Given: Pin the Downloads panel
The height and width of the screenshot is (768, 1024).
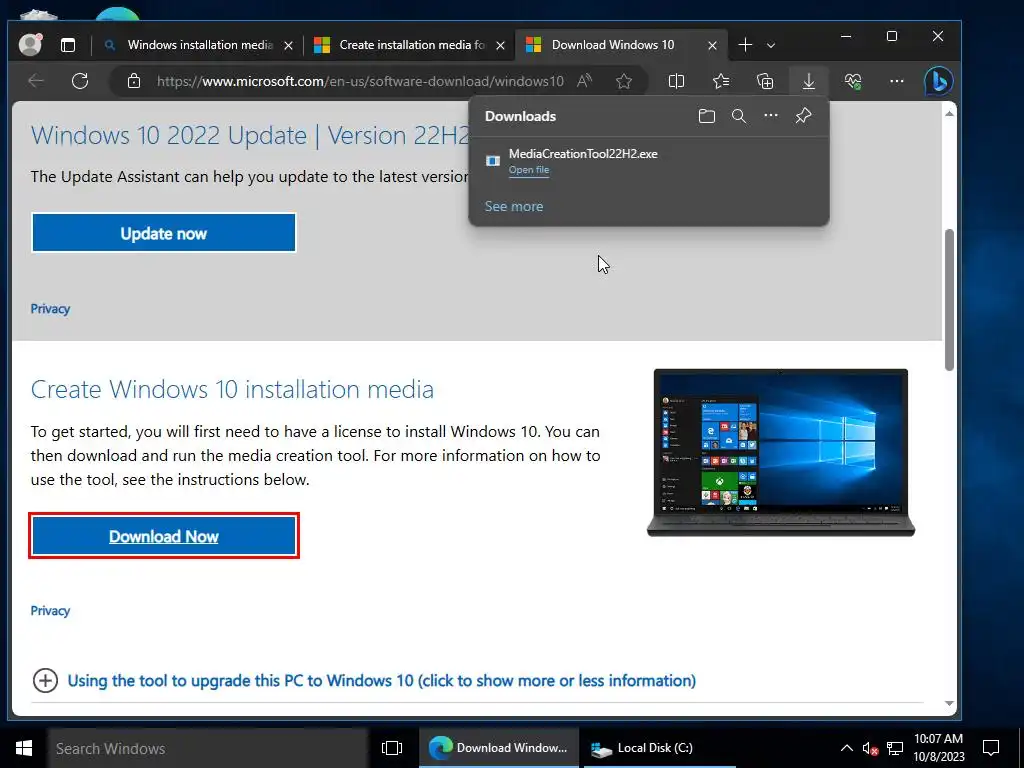Looking at the screenshot, I should tap(803, 116).
